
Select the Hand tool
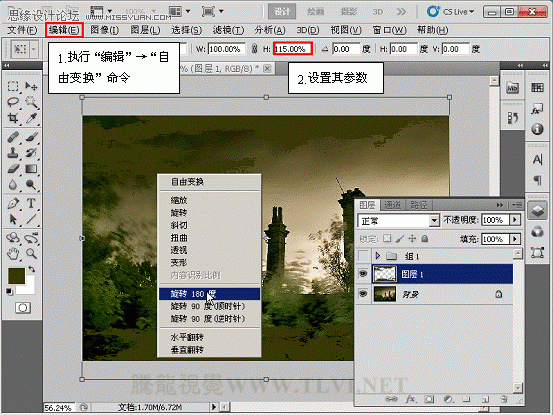pos(13,253)
